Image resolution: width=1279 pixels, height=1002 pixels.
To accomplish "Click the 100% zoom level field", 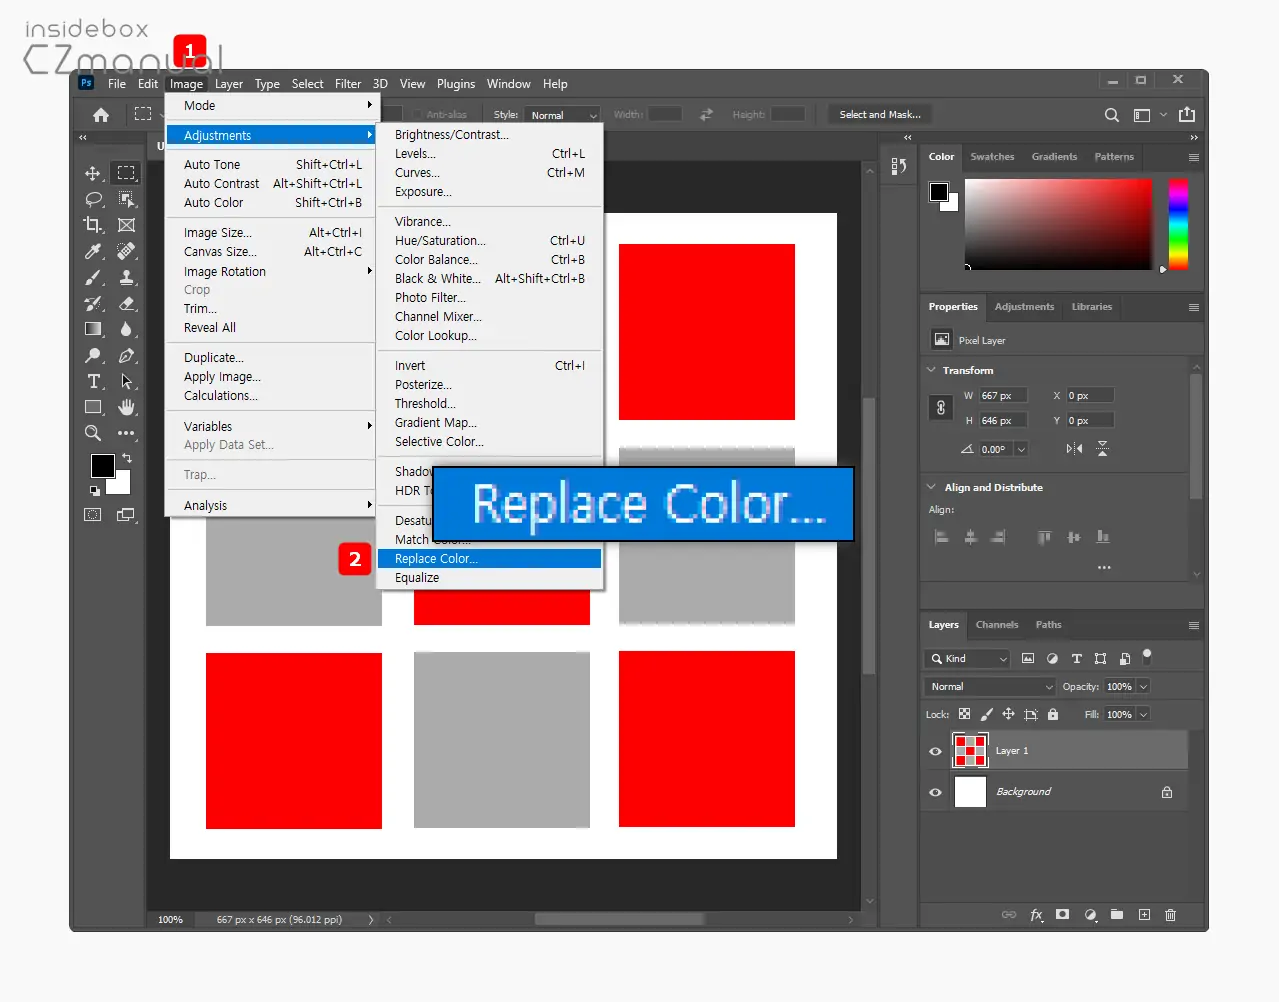I will tap(170, 920).
